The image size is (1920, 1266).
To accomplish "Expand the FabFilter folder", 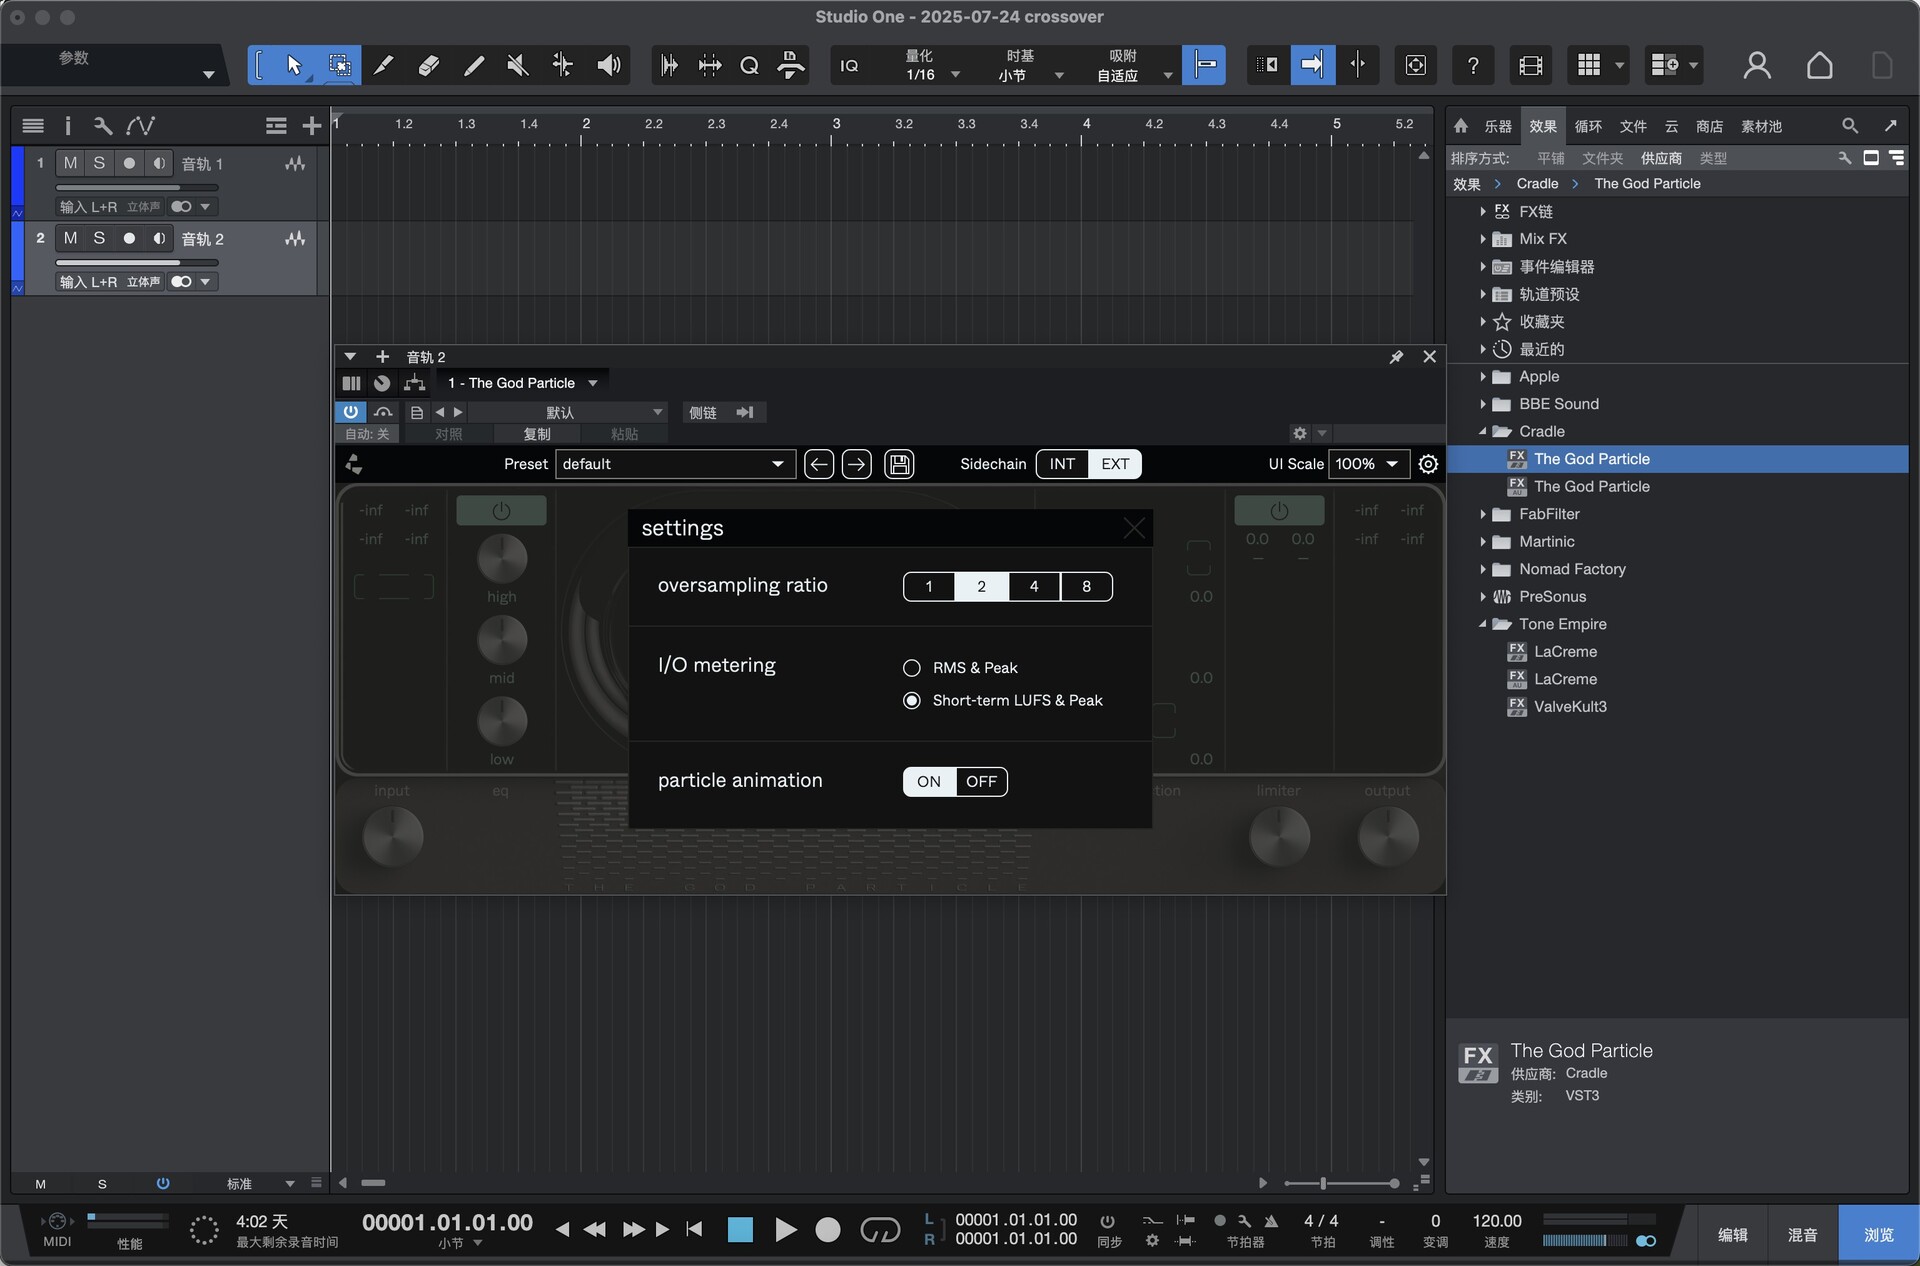I will click(x=1483, y=514).
